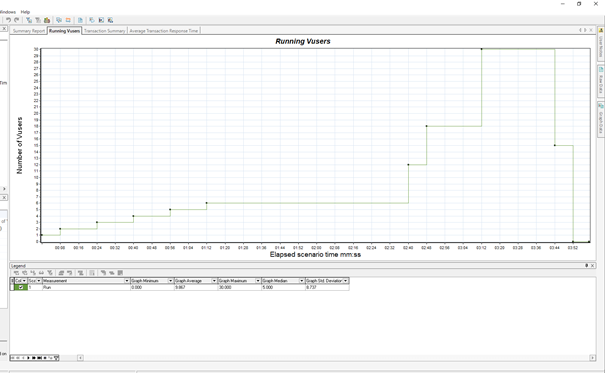Click the Redo arrow icon in the toolbar
Screen dimensions: 605x373
pyautogui.click(x=16, y=20)
